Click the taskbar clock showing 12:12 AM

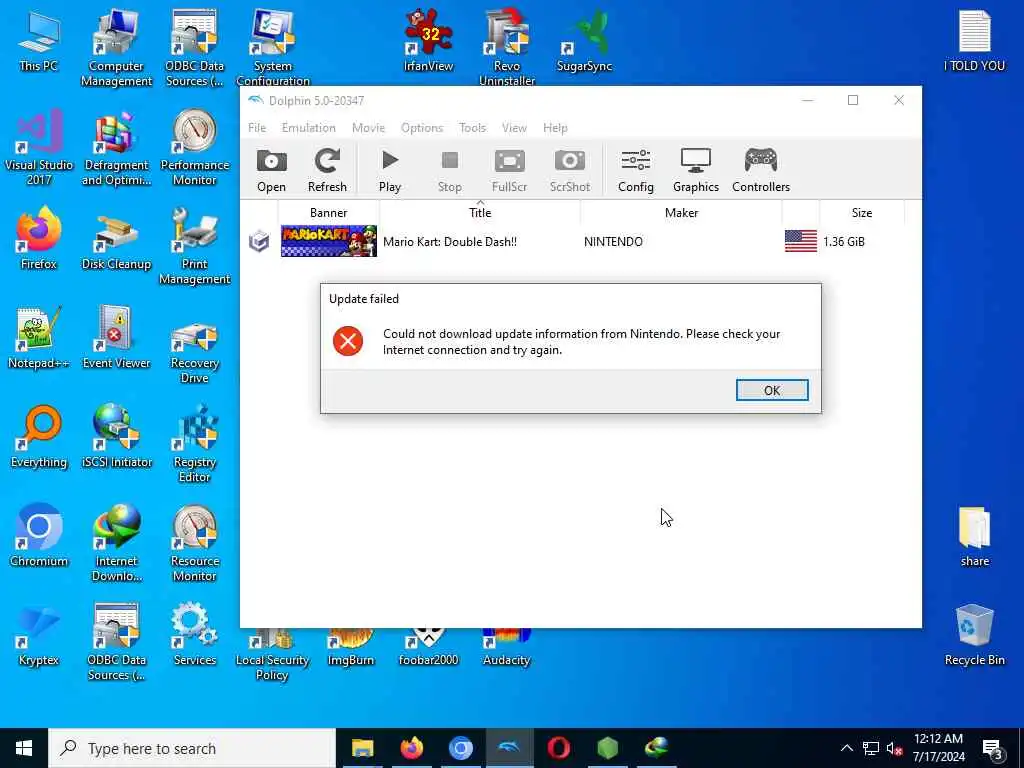938,748
